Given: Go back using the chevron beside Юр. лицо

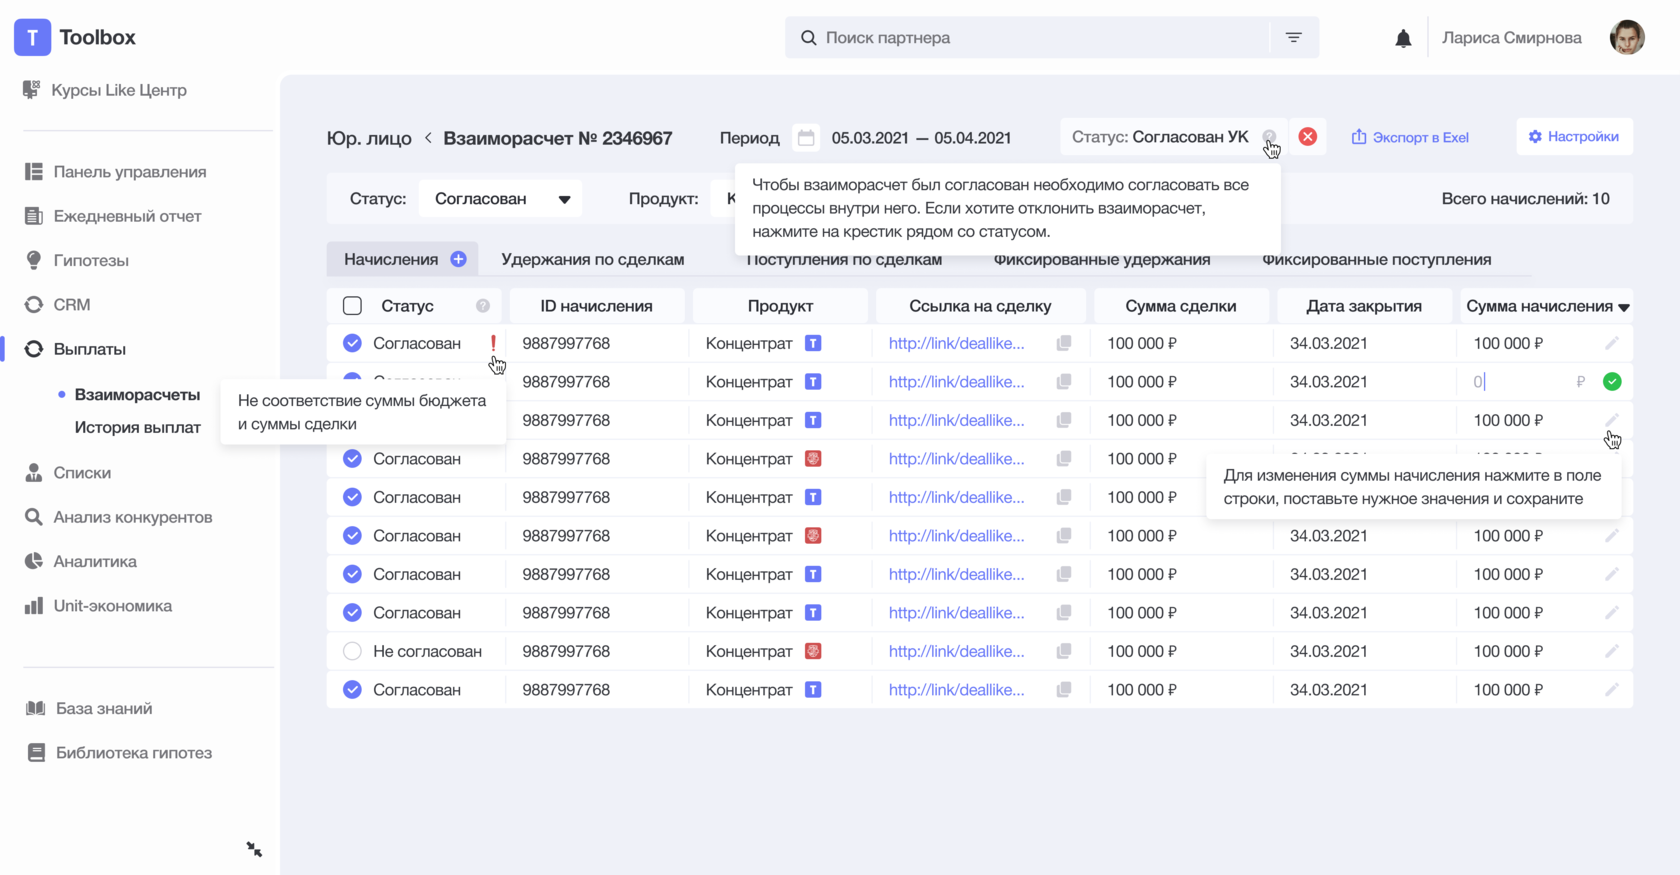Looking at the screenshot, I should coord(428,138).
